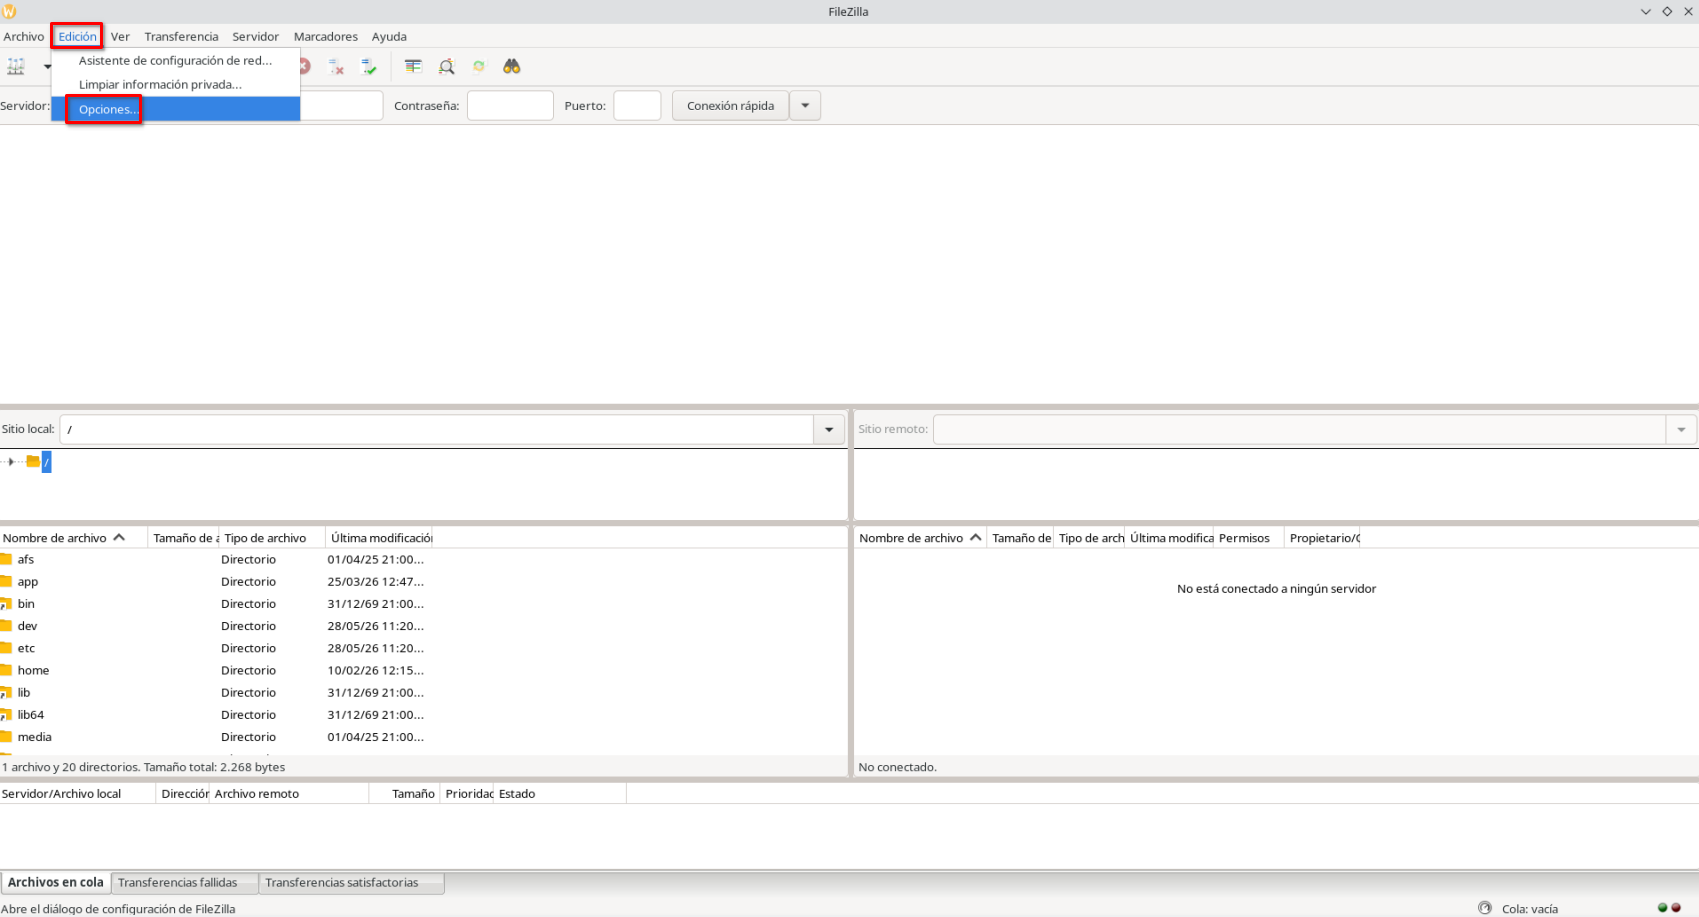
Task: Click the folder icon beside home
Action: pyautogui.click(x=6, y=670)
